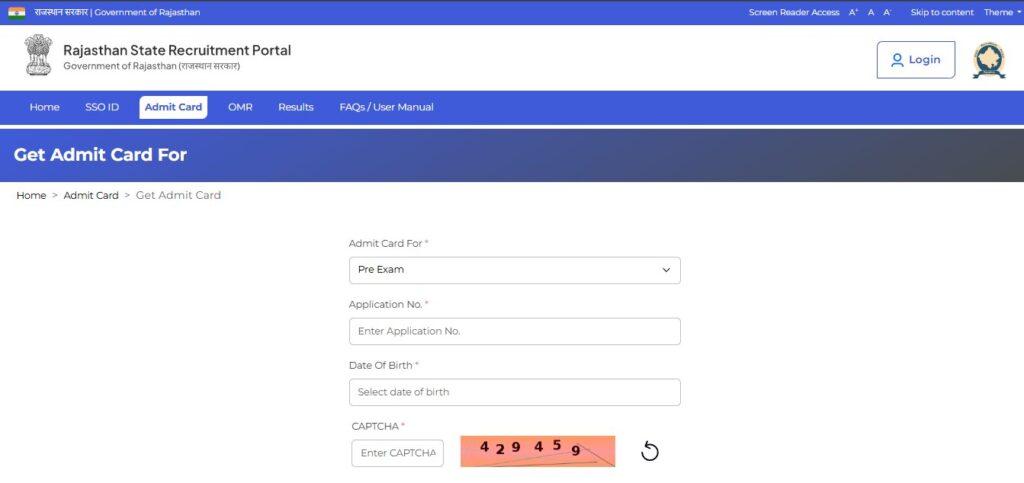Open the OMR tab
Viewport: 1024px width, 483px height.
click(x=240, y=107)
